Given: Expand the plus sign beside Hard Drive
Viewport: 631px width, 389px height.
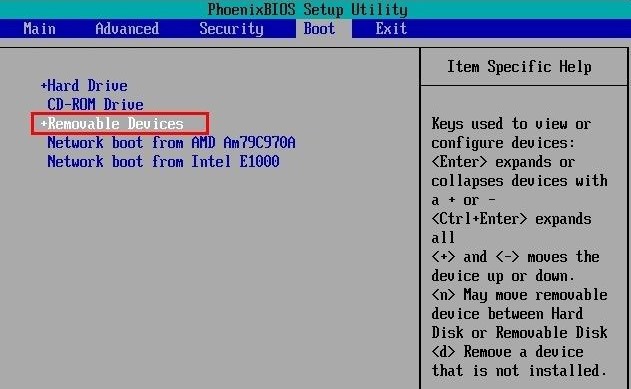Looking at the screenshot, I should pos(44,86).
